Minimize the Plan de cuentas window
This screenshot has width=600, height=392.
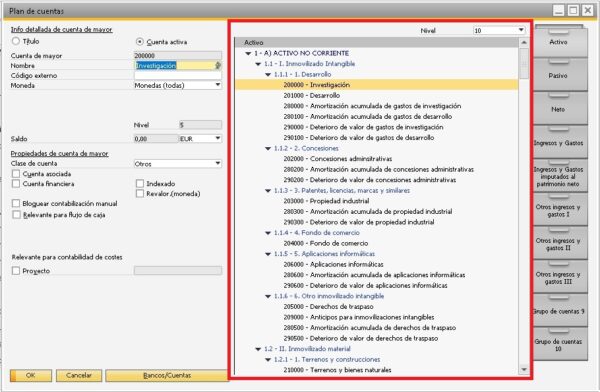coord(559,10)
